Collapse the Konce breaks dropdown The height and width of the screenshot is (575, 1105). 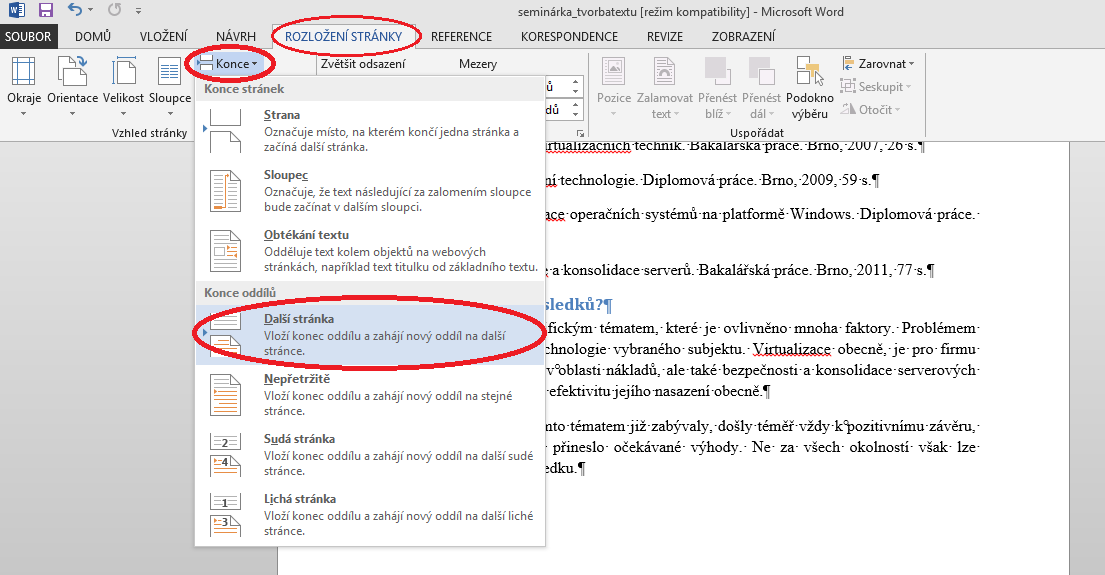229,64
